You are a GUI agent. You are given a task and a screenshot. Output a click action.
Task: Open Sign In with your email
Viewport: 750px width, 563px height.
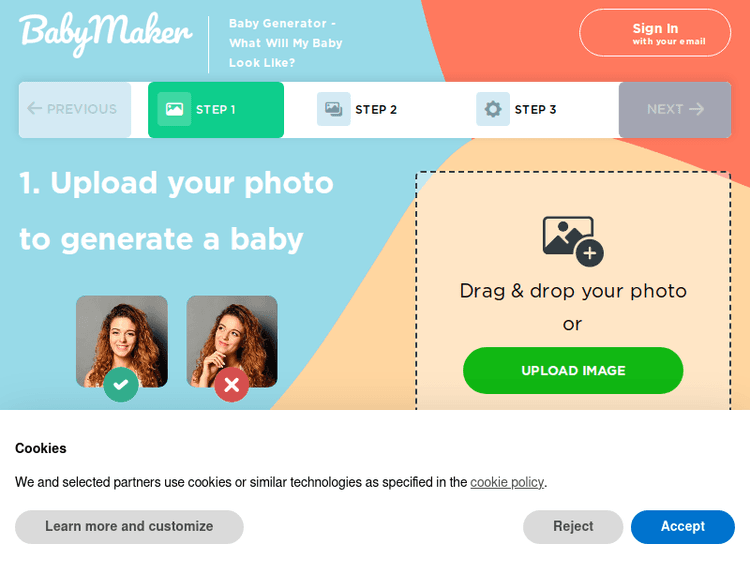point(655,33)
